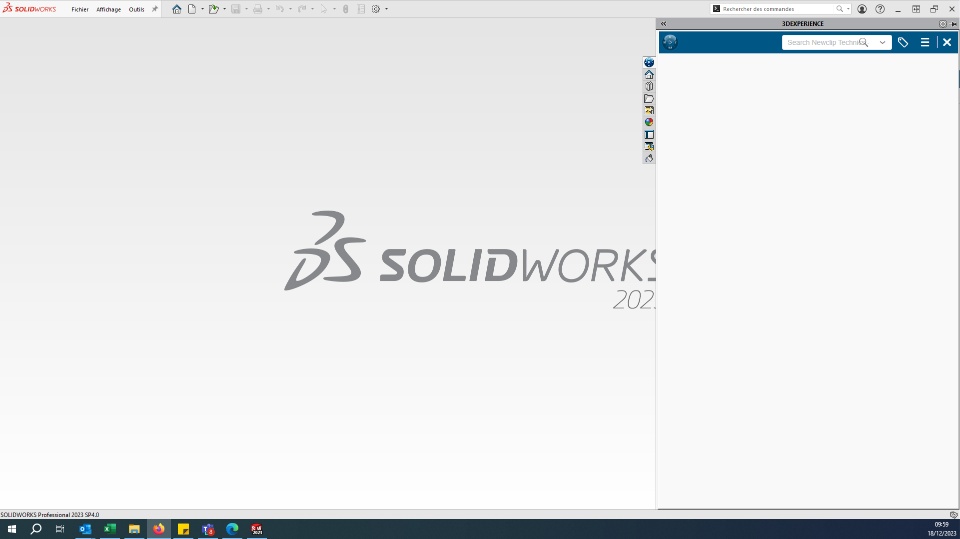Screen dimensions: 960x539
Task: Open the Help question mark icon
Action: click(x=880, y=9)
